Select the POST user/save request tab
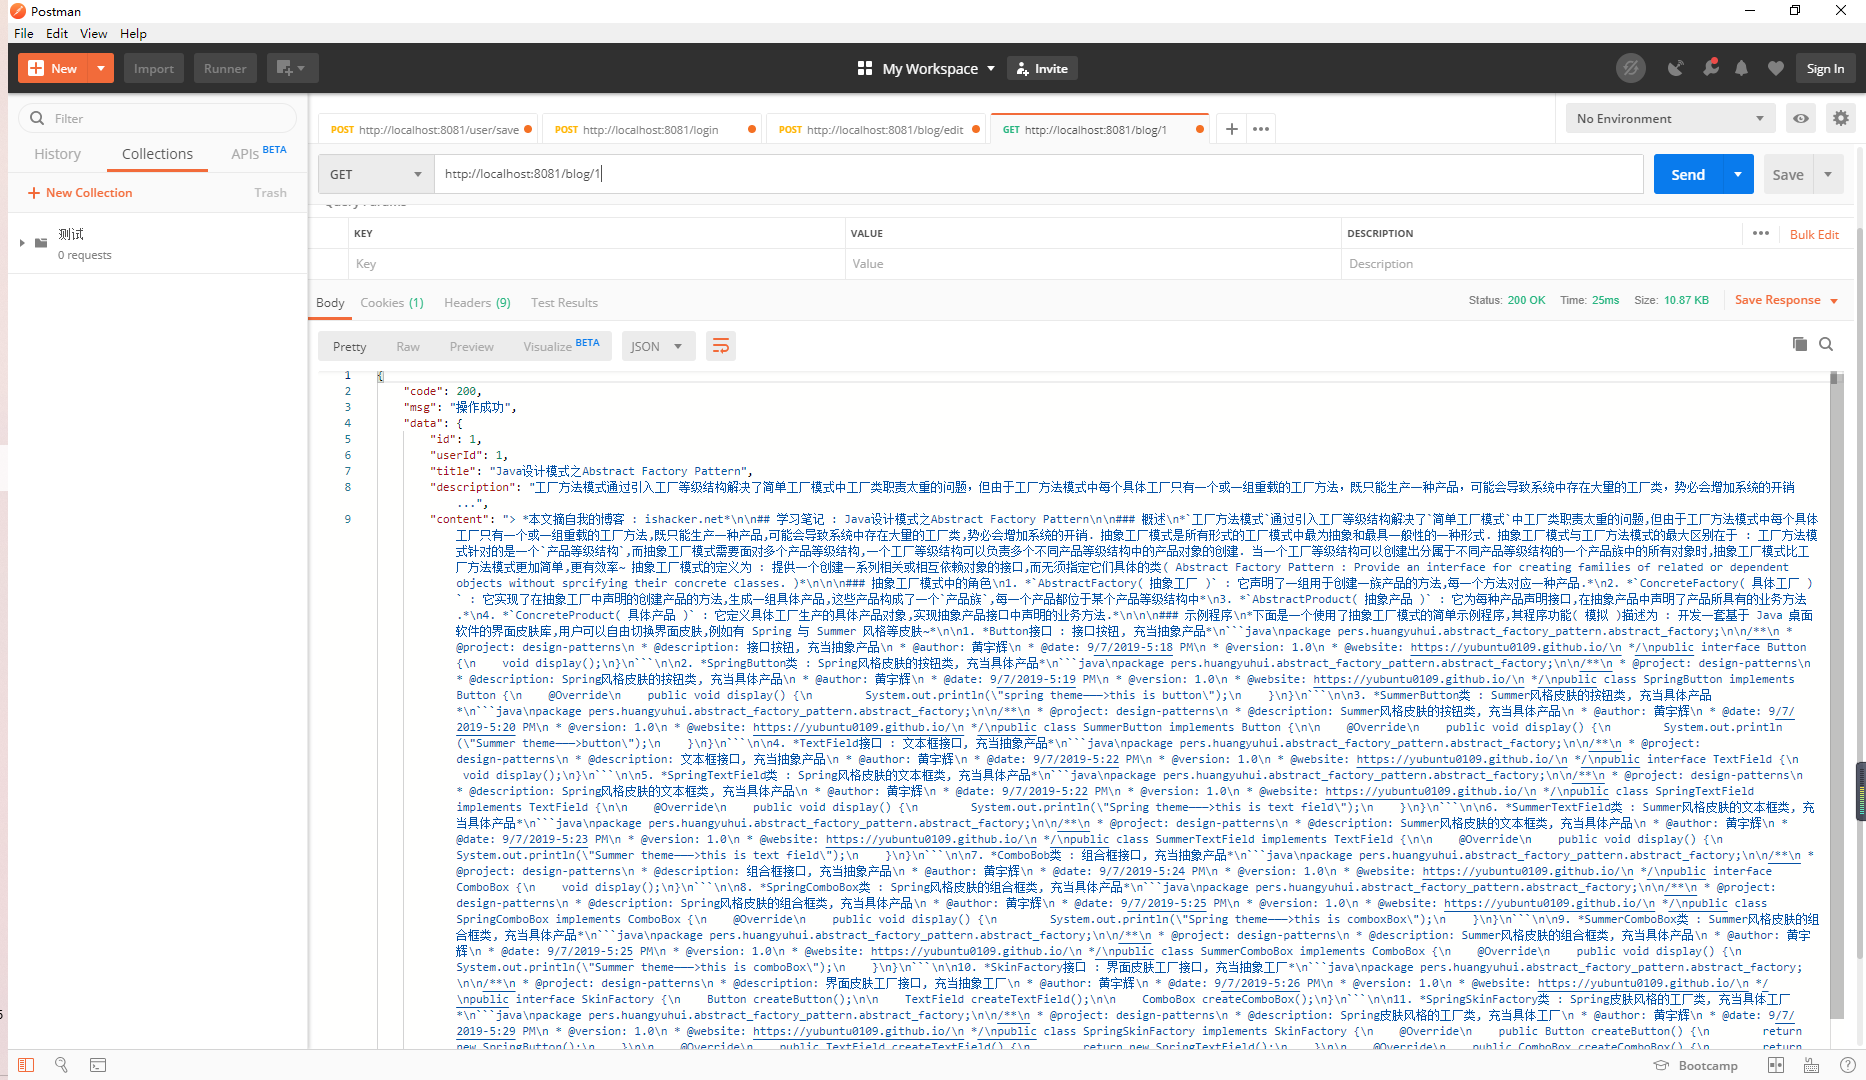The image size is (1866, 1080). 428,129
